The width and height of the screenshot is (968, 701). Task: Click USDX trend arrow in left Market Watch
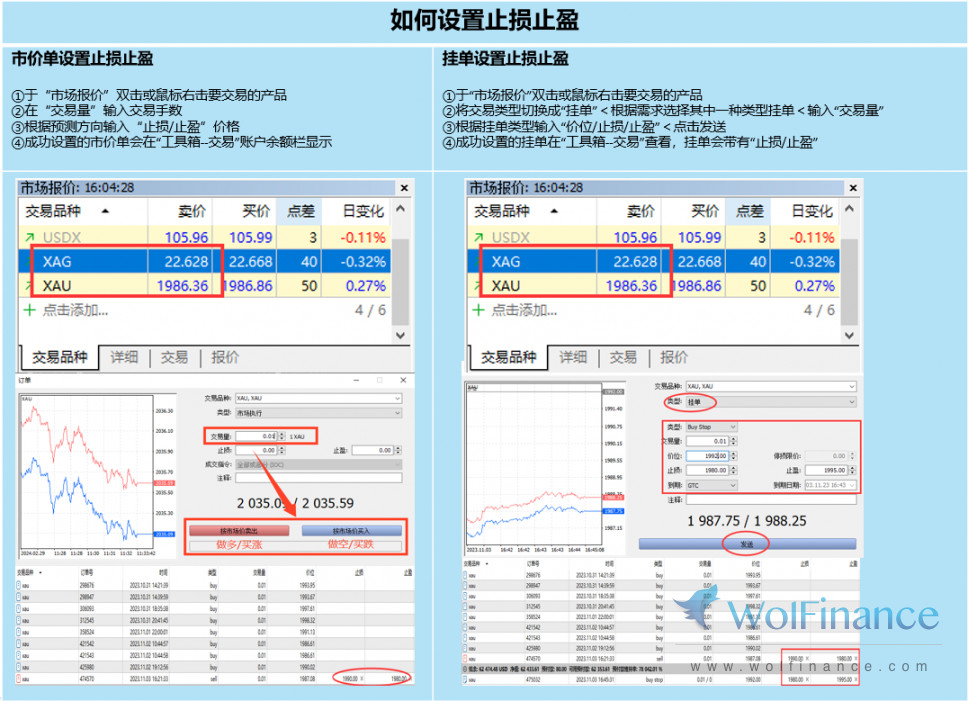click(30, 237)
